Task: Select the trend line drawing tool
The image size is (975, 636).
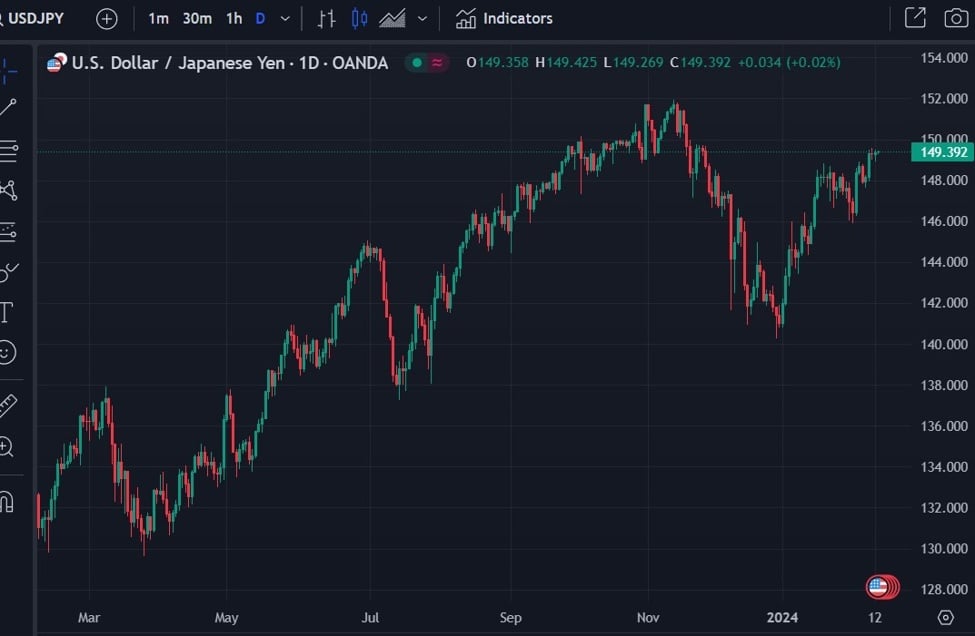Action: coord(8,108)
